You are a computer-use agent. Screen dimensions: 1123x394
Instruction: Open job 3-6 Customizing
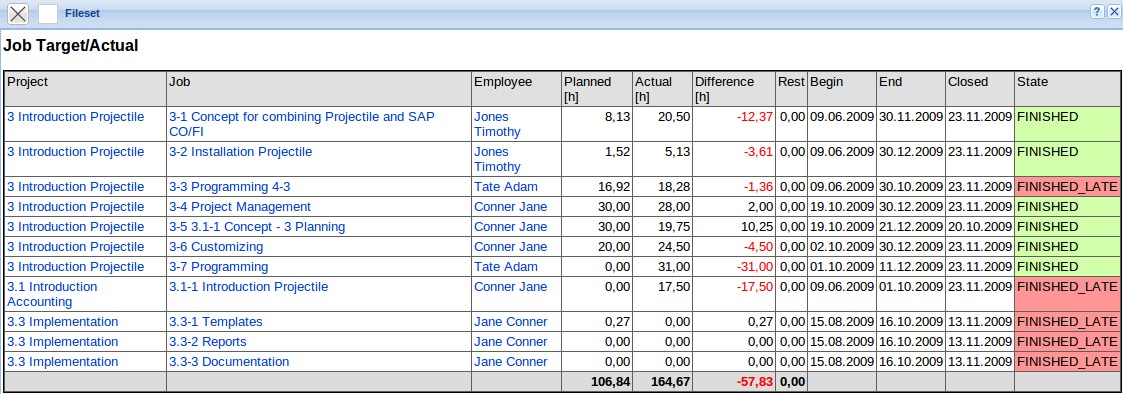click(x=216, y=247)
